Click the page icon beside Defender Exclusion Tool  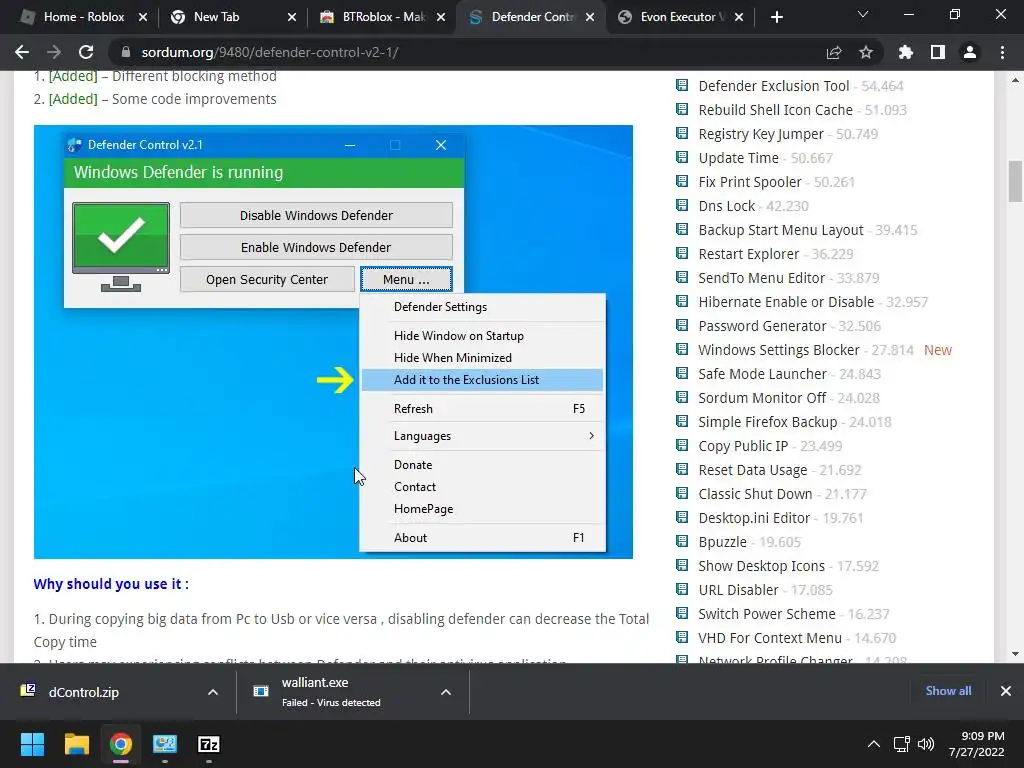[x=682, y=85]
